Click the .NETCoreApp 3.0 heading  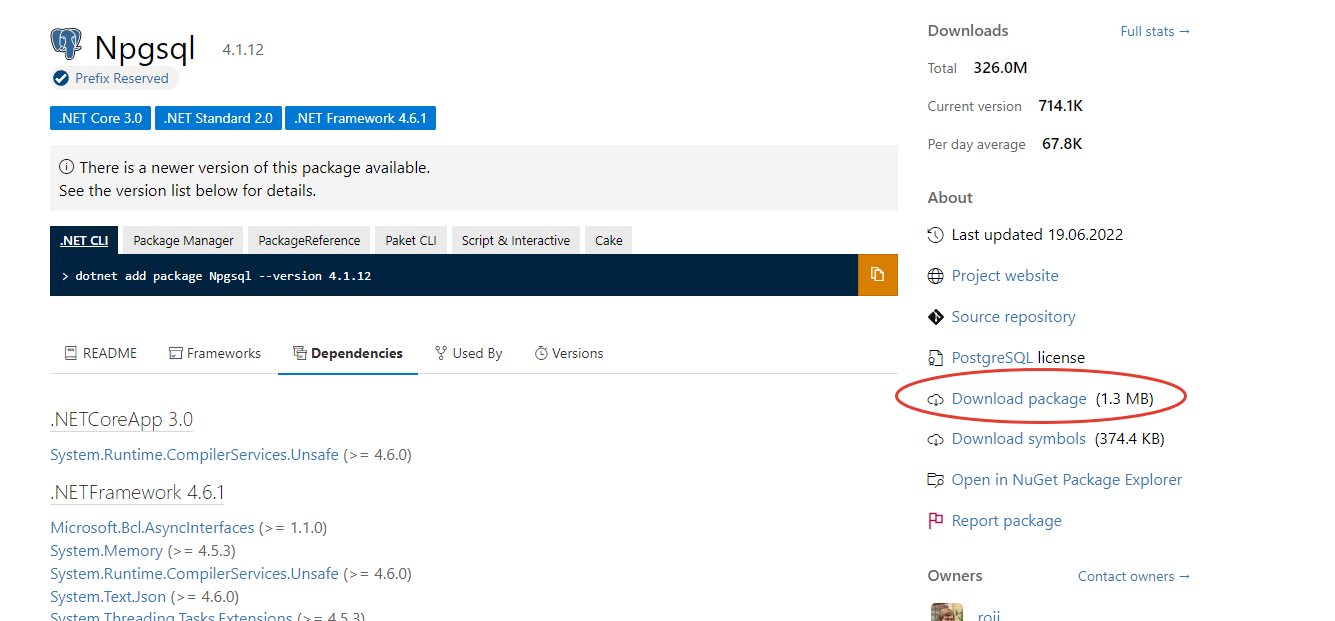pyautogui.click(x=122, y=420)
